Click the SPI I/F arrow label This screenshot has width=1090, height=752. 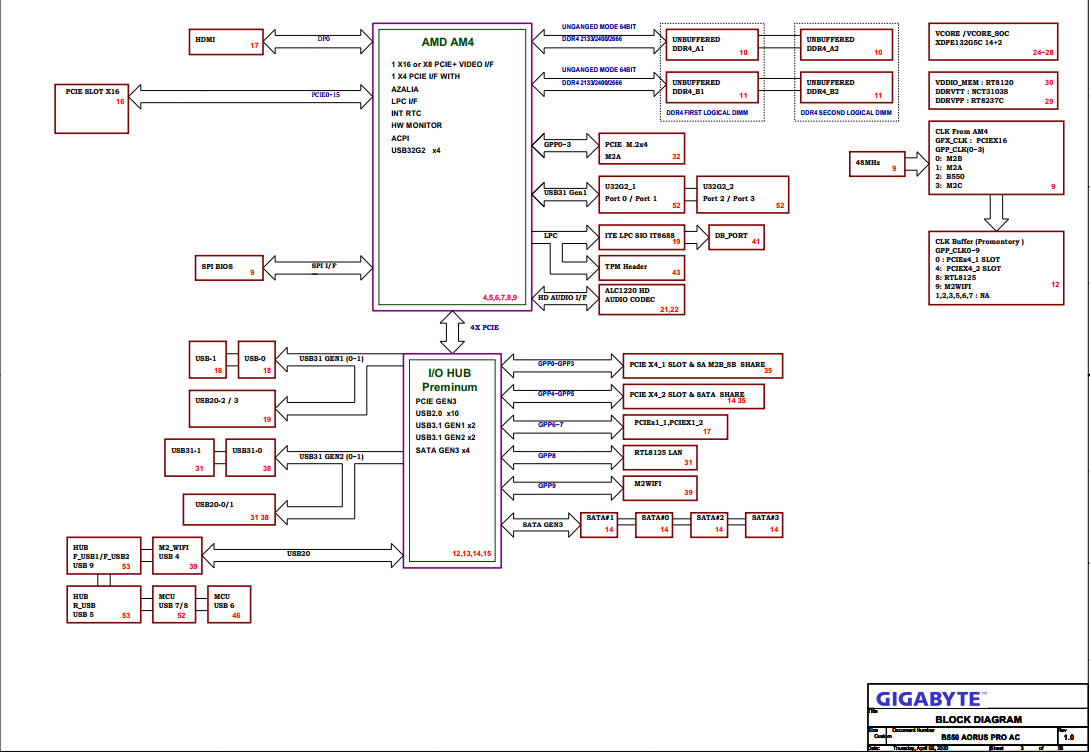(324, 265)
